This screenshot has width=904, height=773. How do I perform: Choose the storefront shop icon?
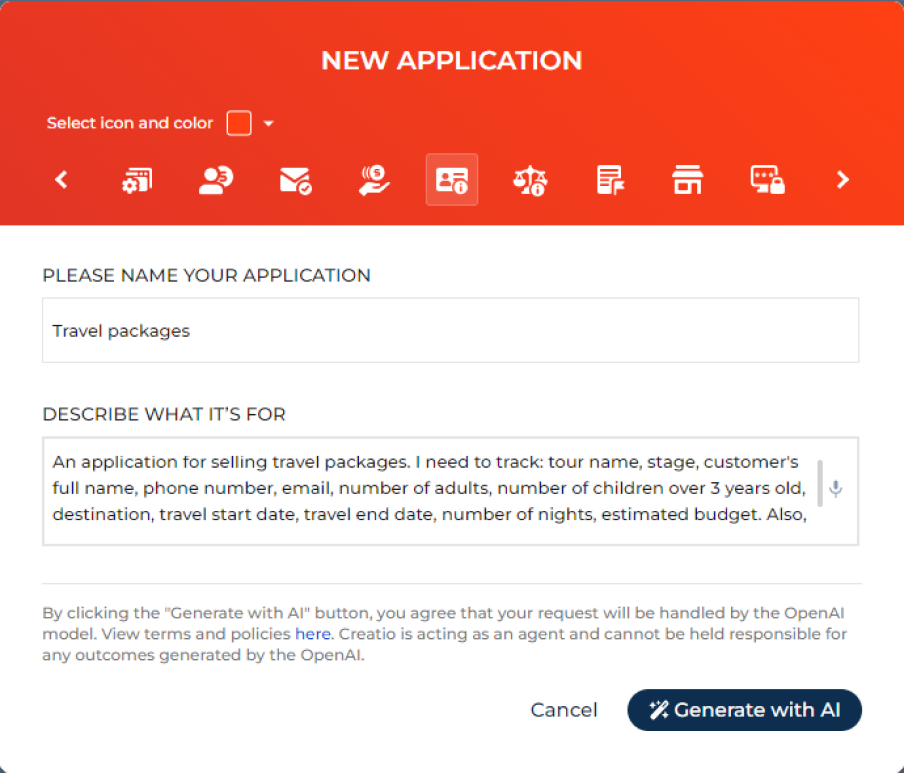pos(687,180)
